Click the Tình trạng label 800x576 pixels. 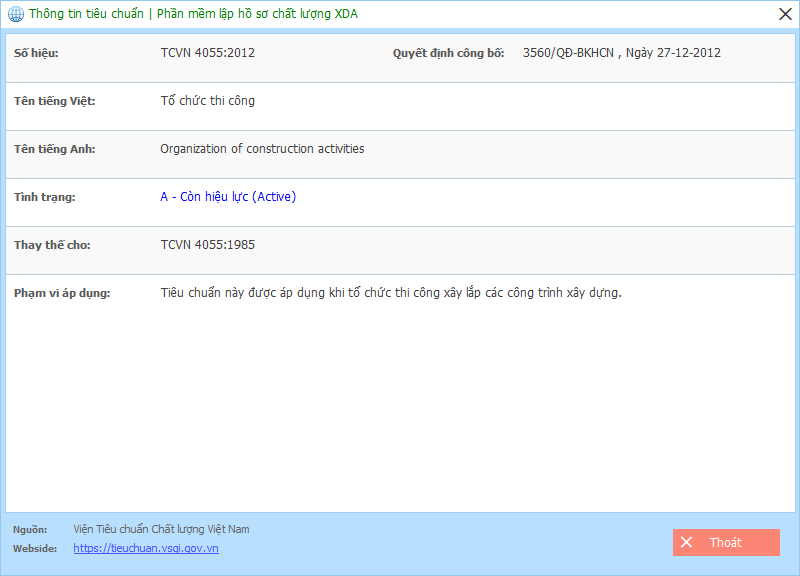pos(44,197)
